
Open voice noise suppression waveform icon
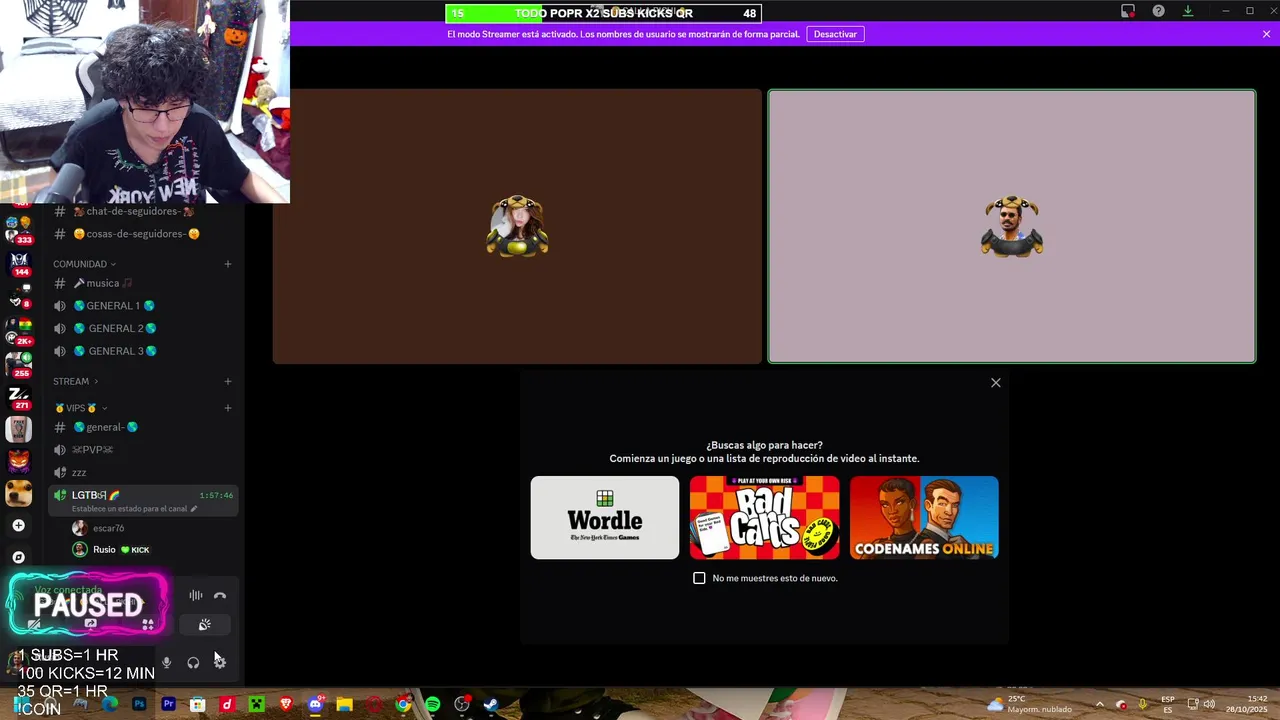pyautogui.click(x=195, y=595)
